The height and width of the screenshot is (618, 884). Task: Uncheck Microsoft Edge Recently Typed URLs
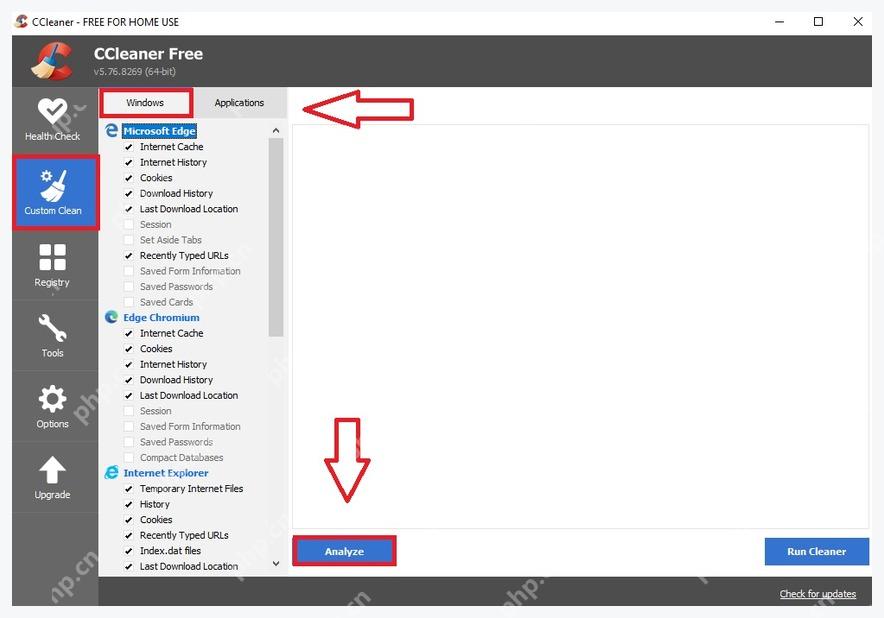pyautogui.click(x=129, y=255)
